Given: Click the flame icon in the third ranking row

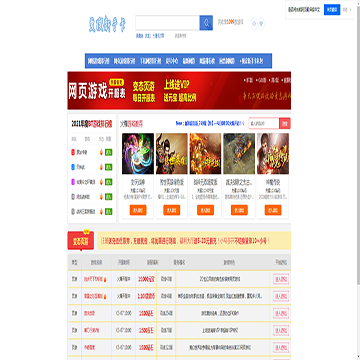Looking at the screenshot, I should [x=101, y=182].
